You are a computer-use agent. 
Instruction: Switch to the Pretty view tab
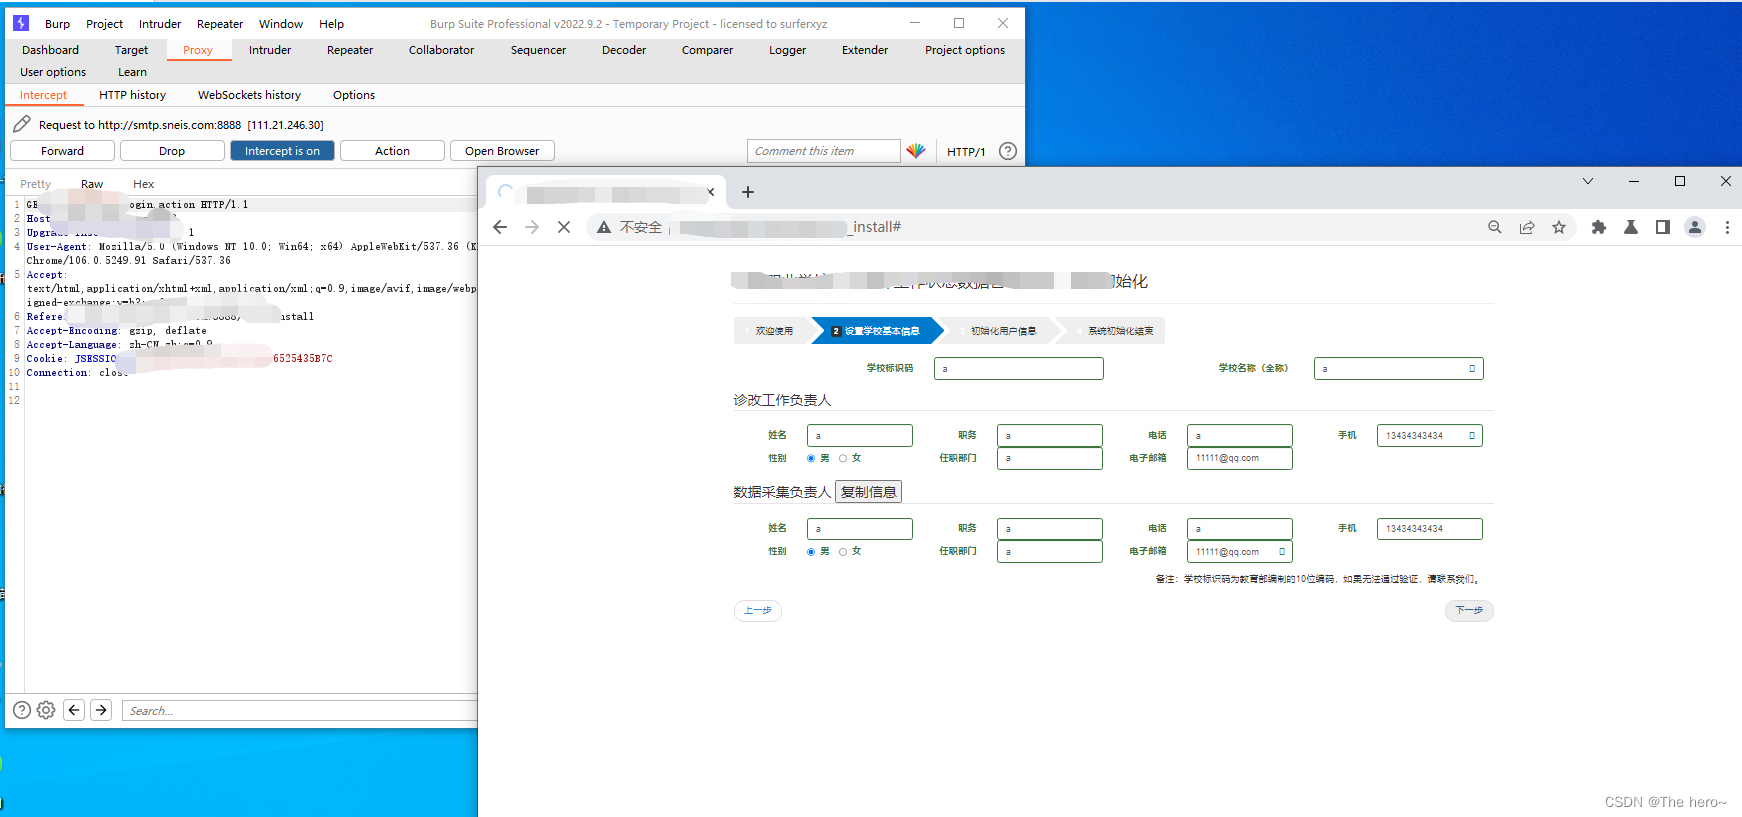click(35, 184)
